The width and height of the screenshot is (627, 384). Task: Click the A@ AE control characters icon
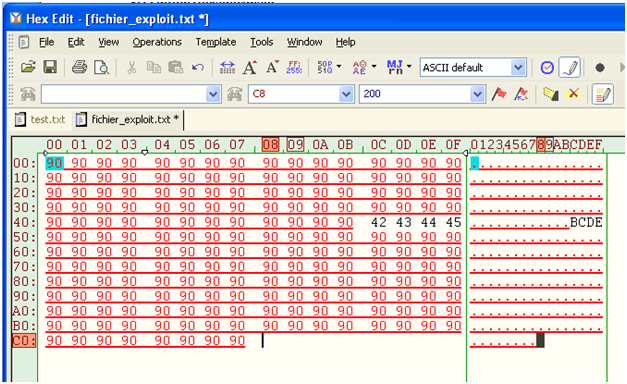[x=359, y=67]
